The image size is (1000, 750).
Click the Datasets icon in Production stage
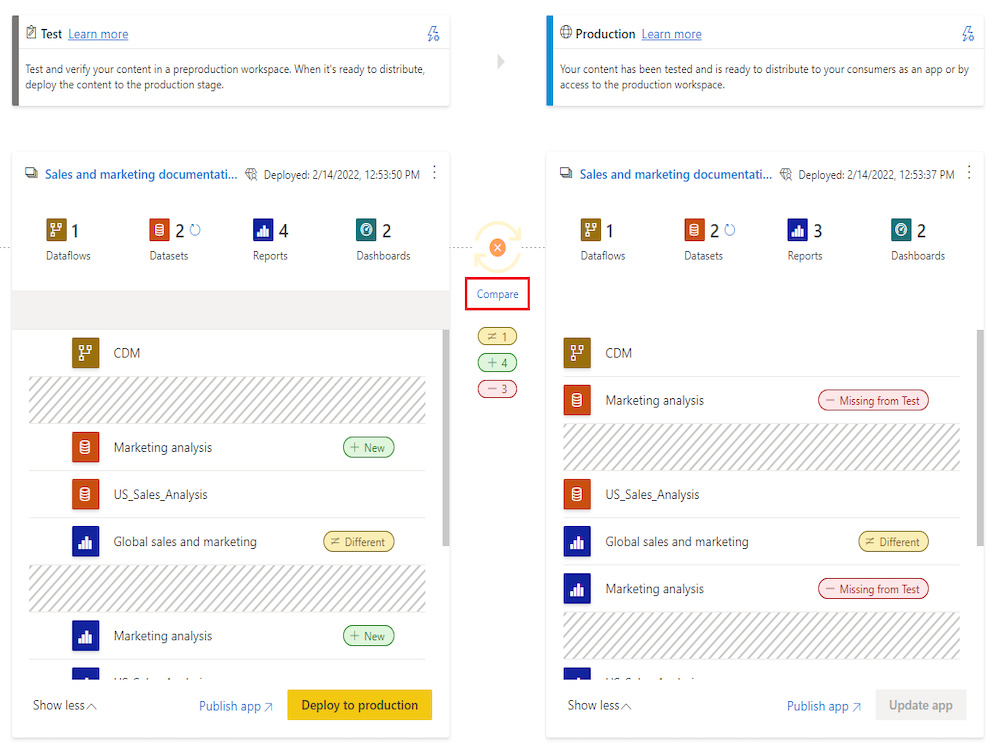click(x=694, y=230)
